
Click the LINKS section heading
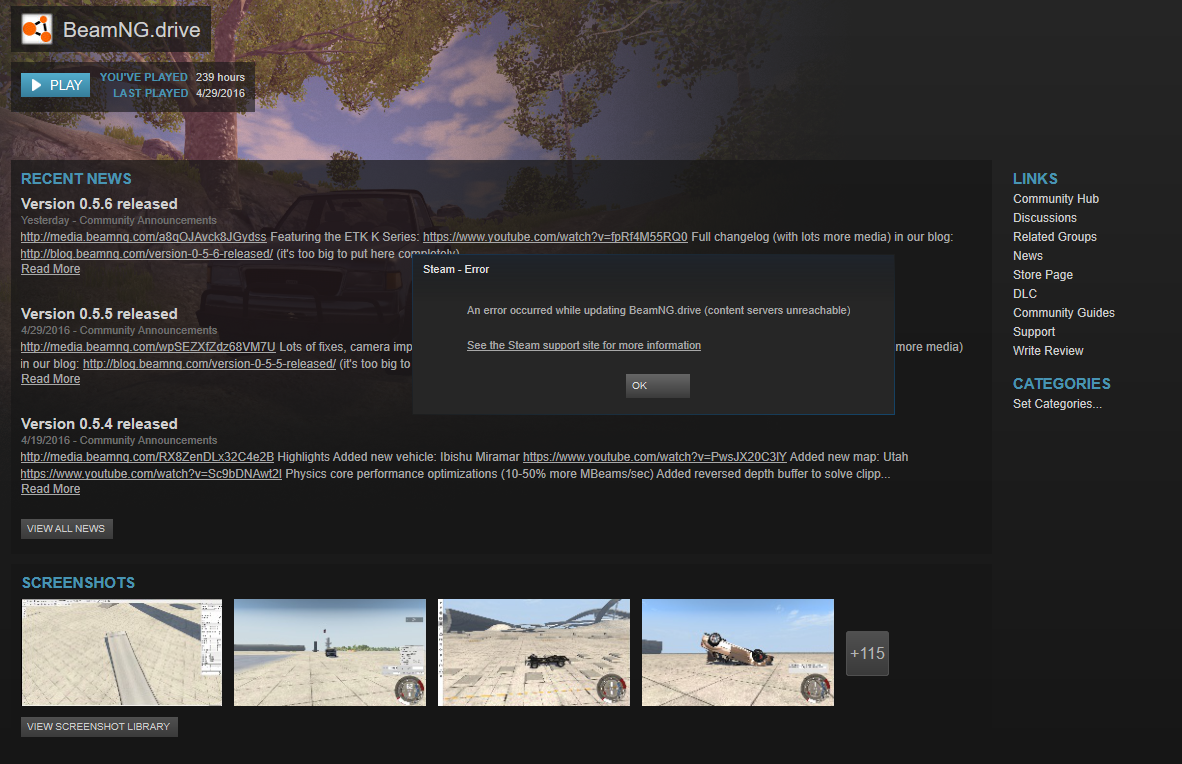tap(1035, 179)
